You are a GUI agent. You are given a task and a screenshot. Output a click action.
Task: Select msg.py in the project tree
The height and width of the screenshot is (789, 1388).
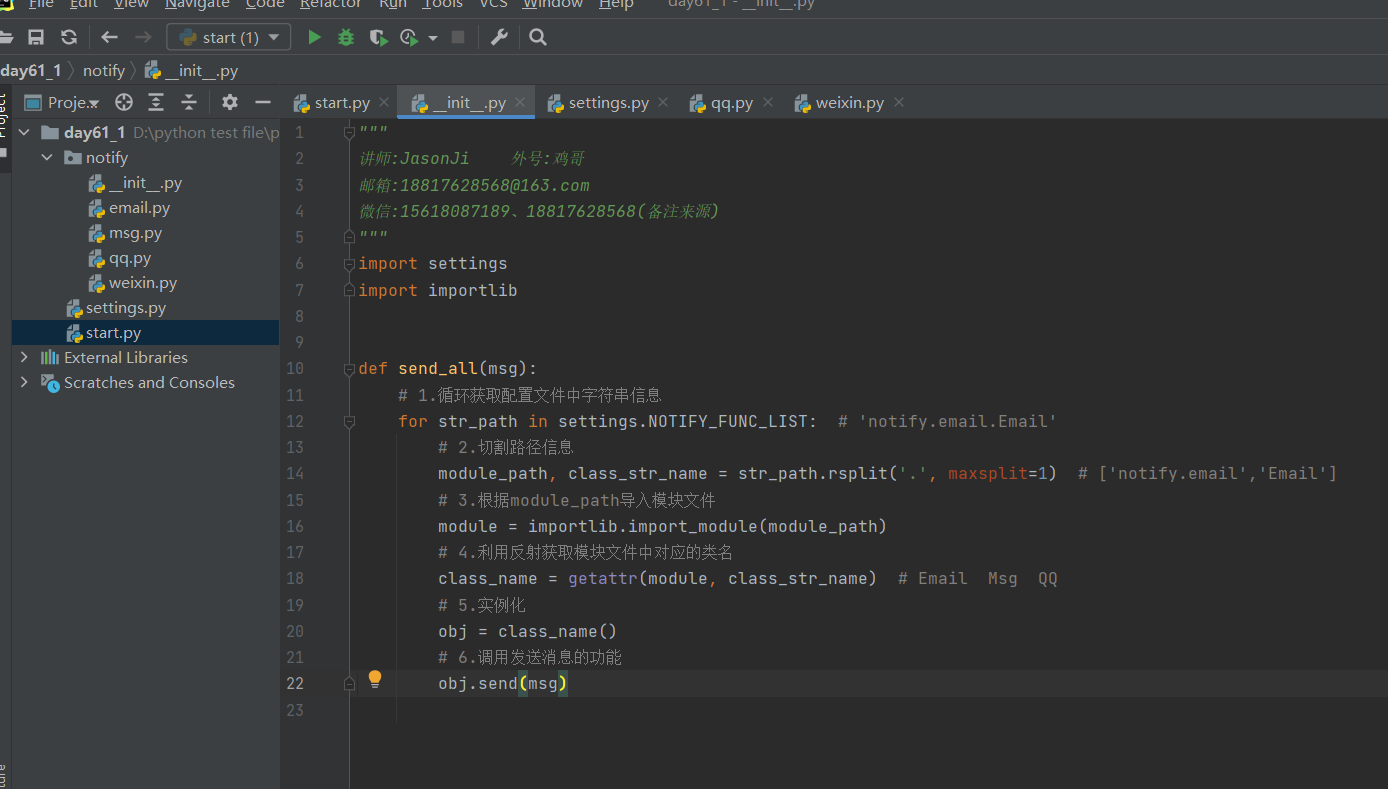point(135,233)
